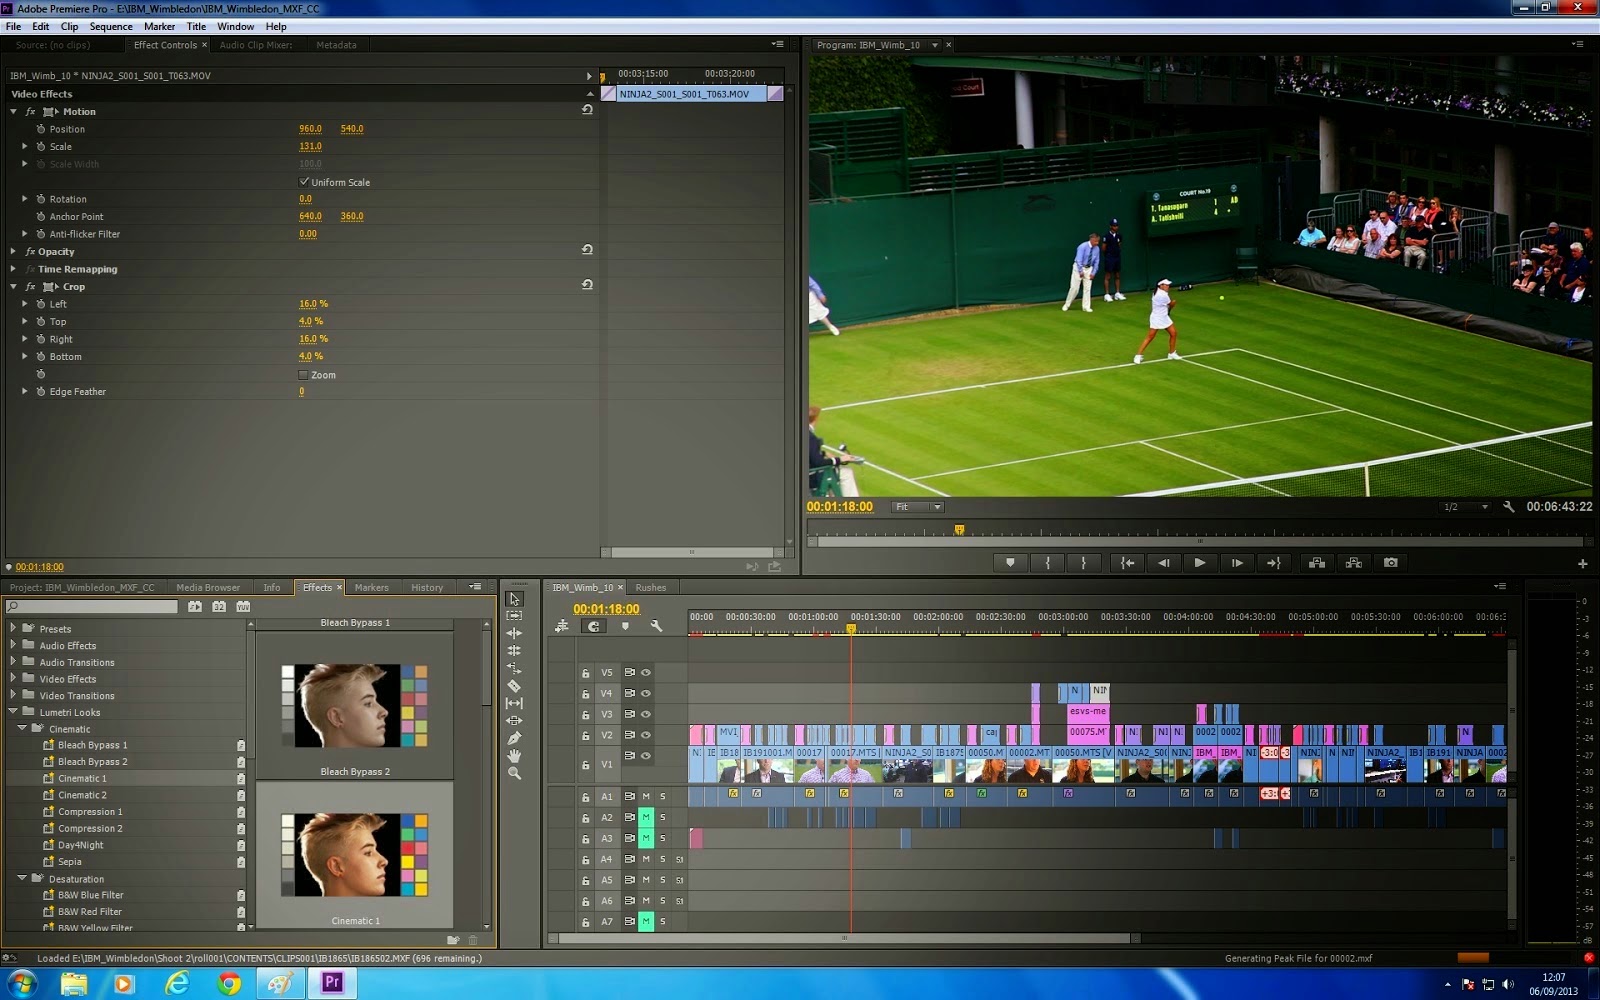Open the Program monitor button editor plus
This screenshot has width=1600, height=1000.
1582,564
